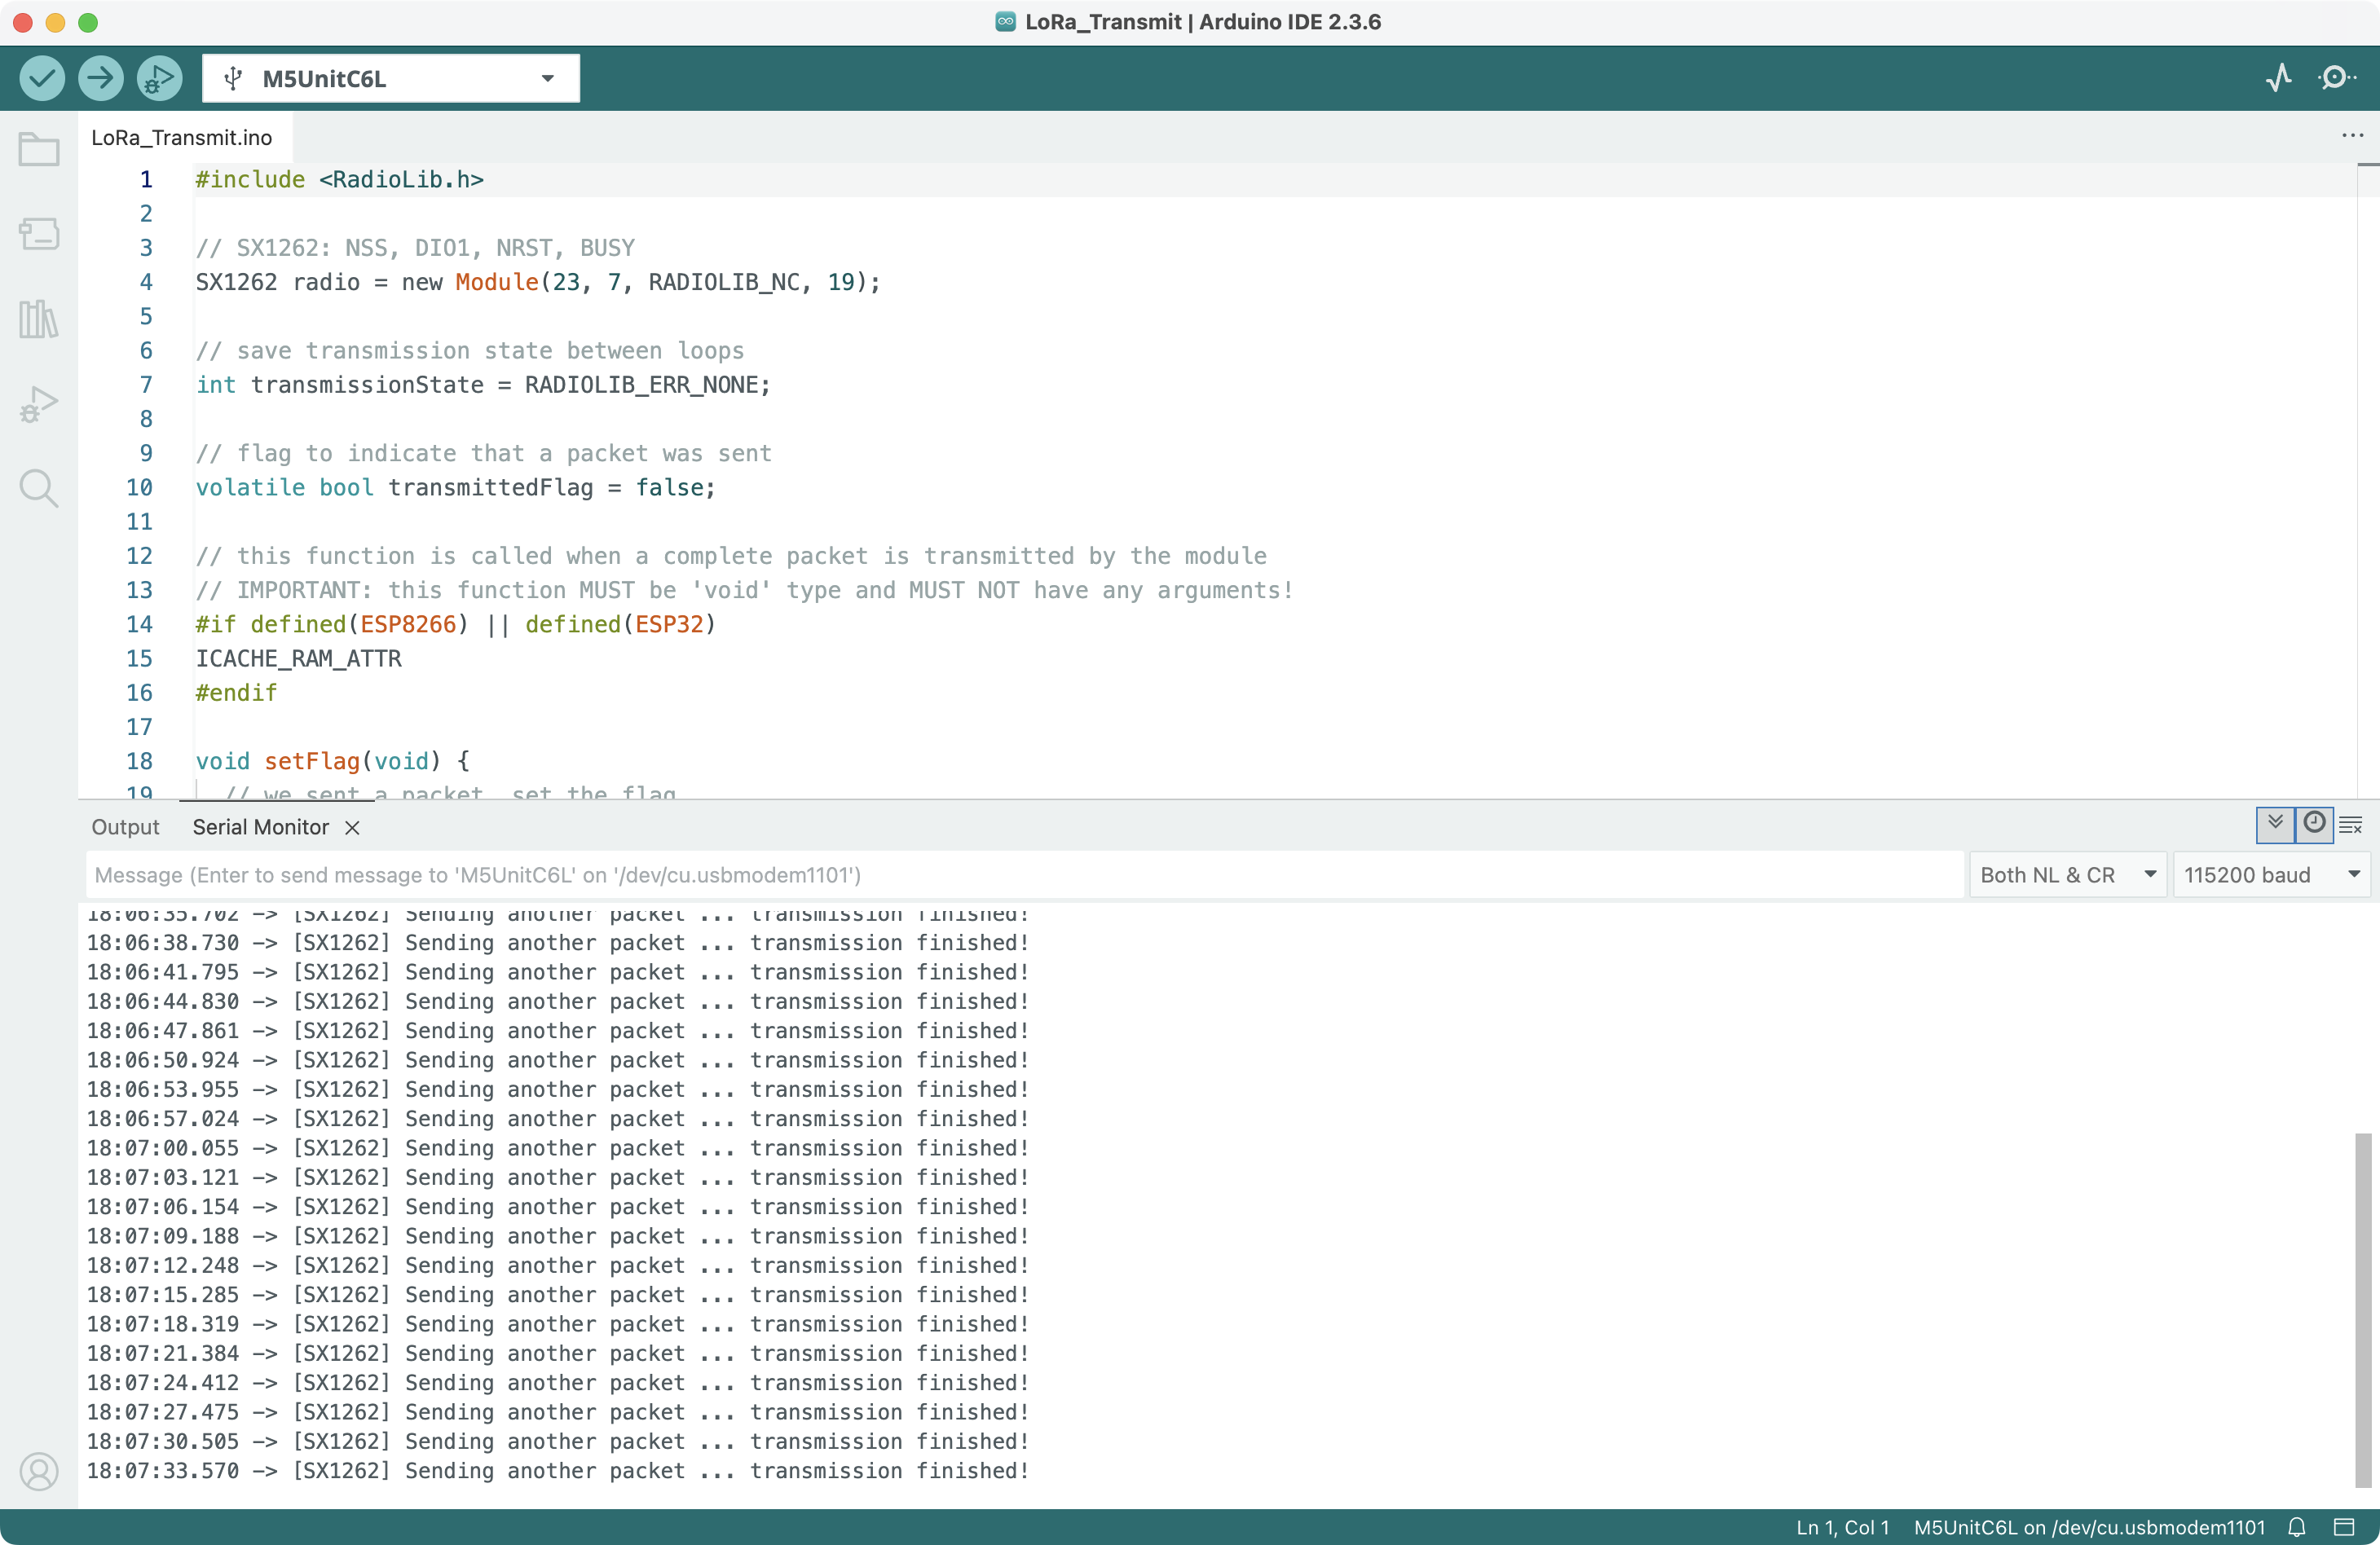Open the Search sidebar magnifier icon

[39, 488]
